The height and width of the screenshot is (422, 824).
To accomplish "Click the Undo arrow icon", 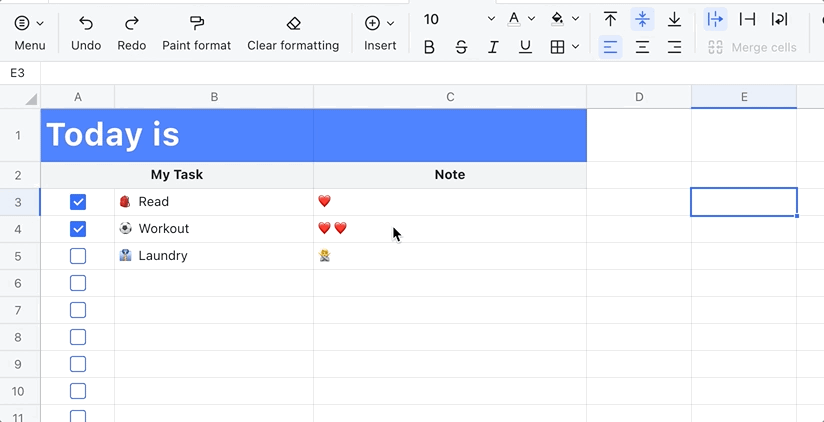I will (x=86, y=23).
